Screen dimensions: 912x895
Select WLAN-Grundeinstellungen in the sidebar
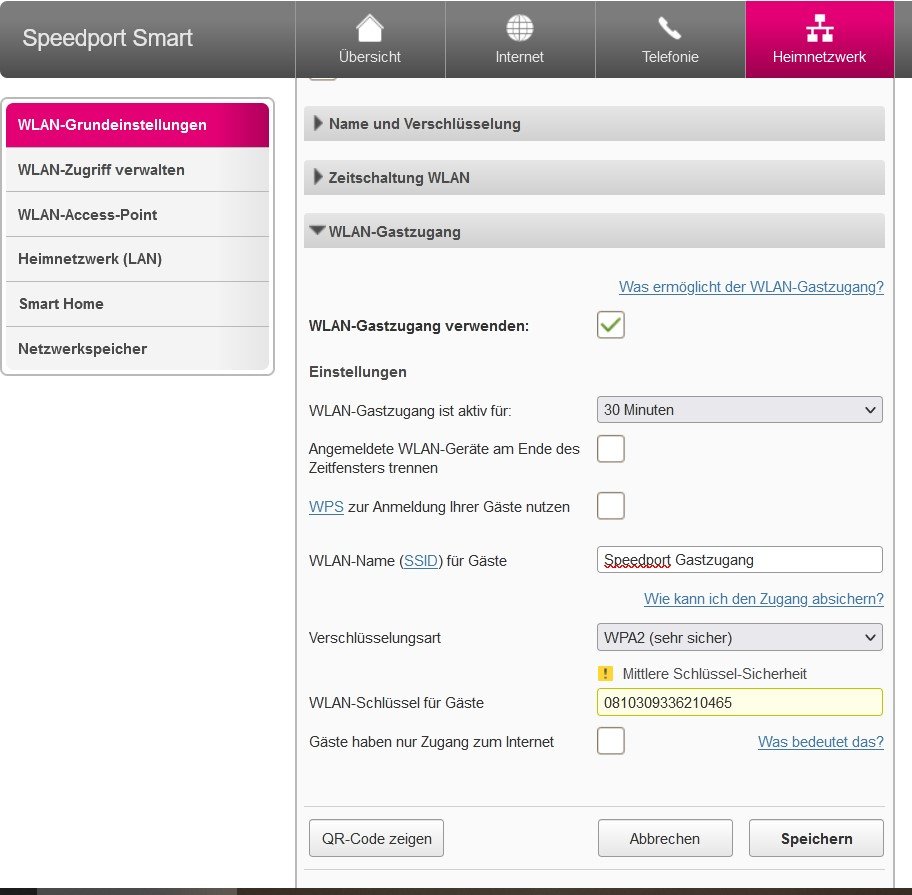(x=137, y=125)
